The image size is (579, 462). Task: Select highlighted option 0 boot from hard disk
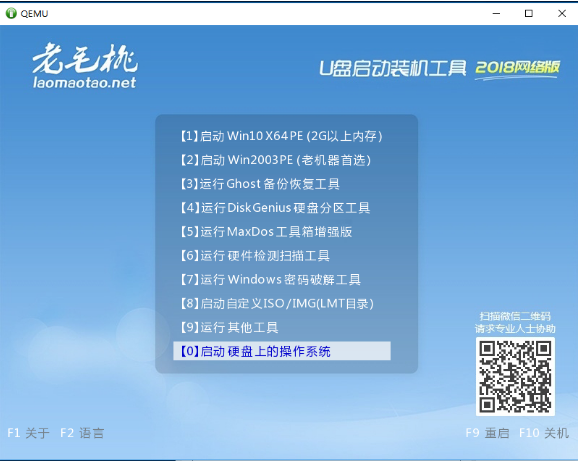pos(282,351)
